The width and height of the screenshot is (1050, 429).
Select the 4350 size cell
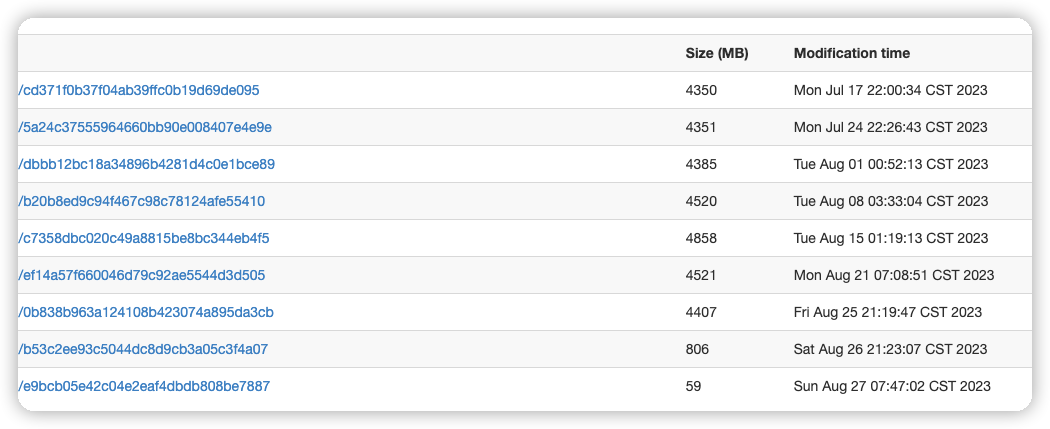(x=701, y=90)
